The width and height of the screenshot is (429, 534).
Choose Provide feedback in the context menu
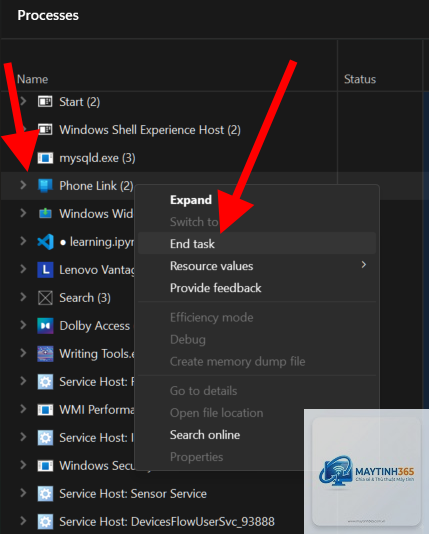click(x=257, y=288)
